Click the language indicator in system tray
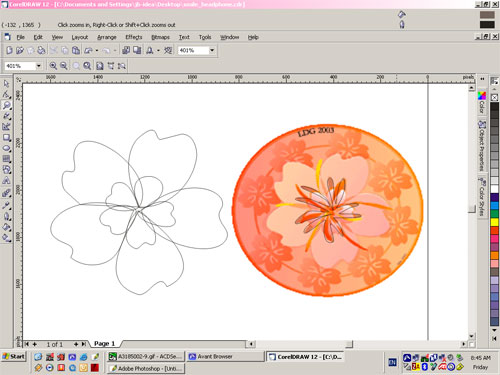 [392, 362]
